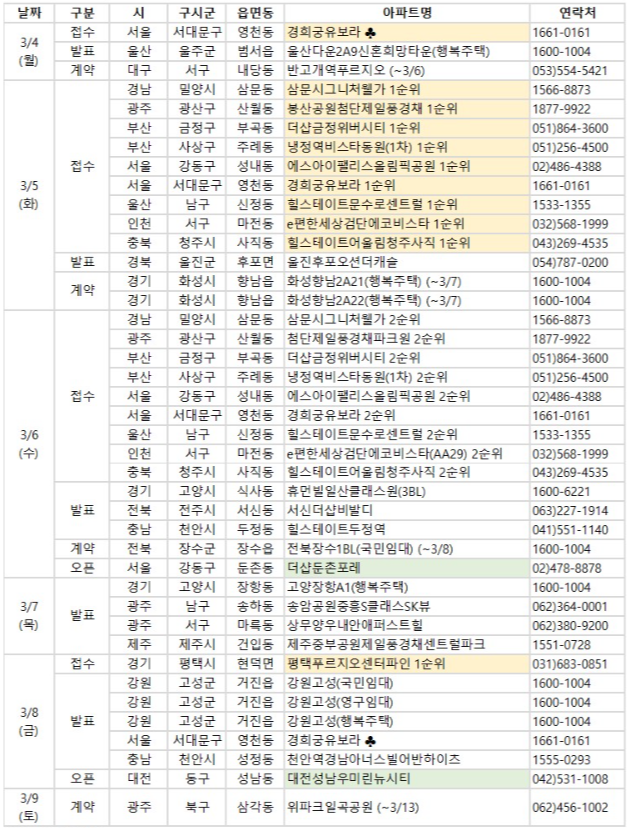Click phone number 1600-6221
The width and height of the screenshot is (628, 828).
click(x=561, y=492)
